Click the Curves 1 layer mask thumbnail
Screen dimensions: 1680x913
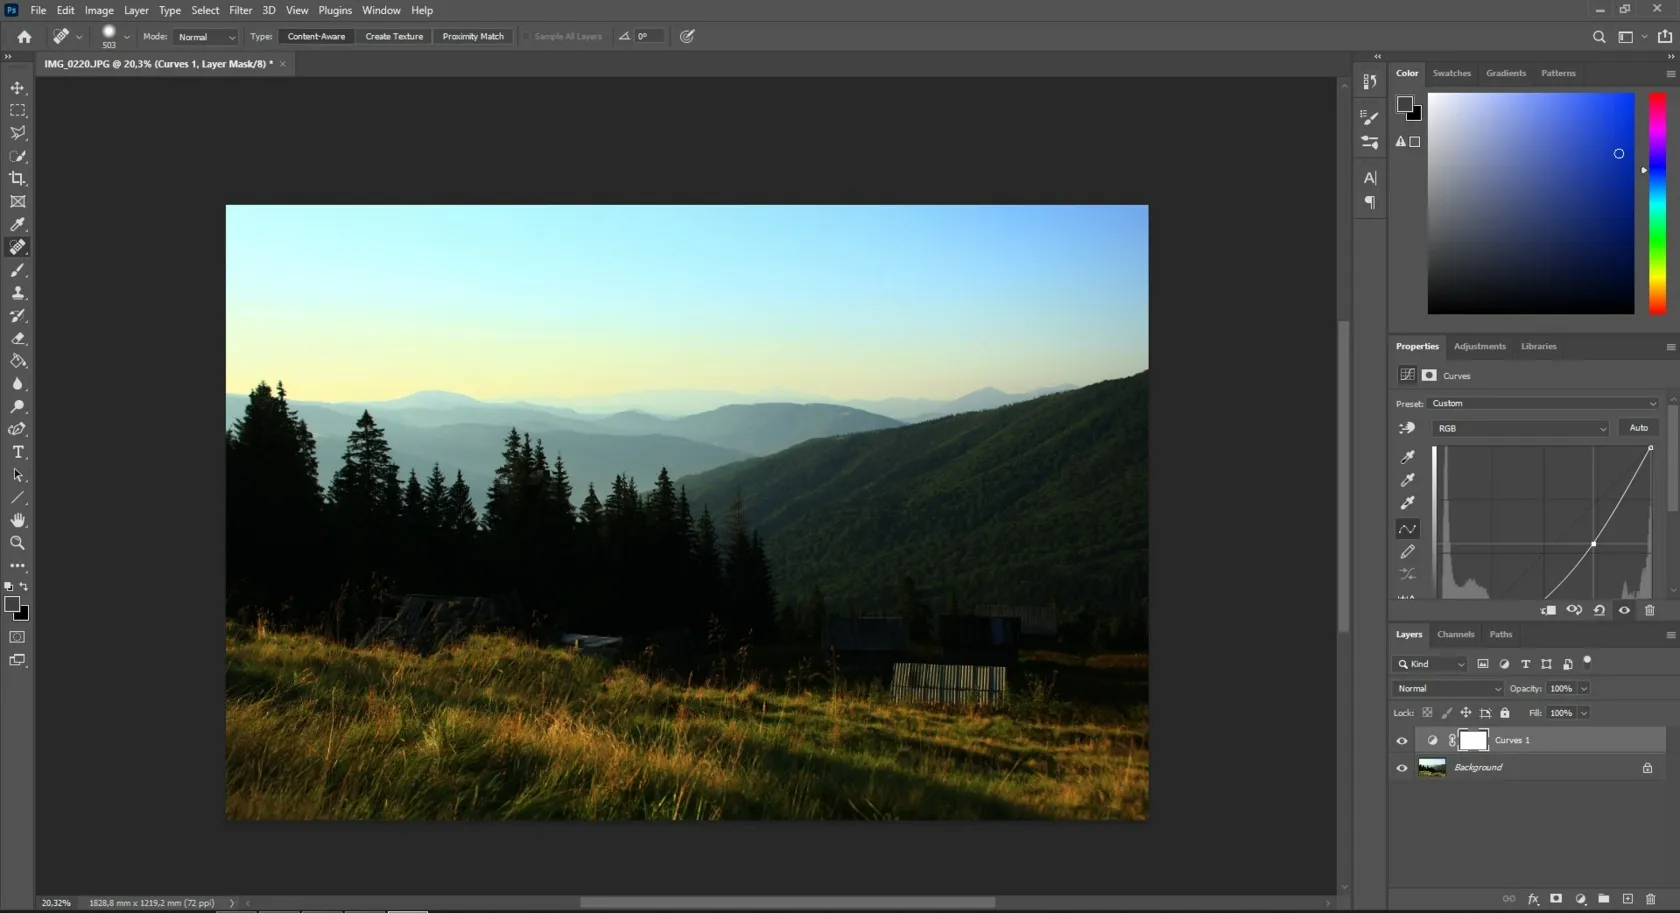click(1473, 740)
